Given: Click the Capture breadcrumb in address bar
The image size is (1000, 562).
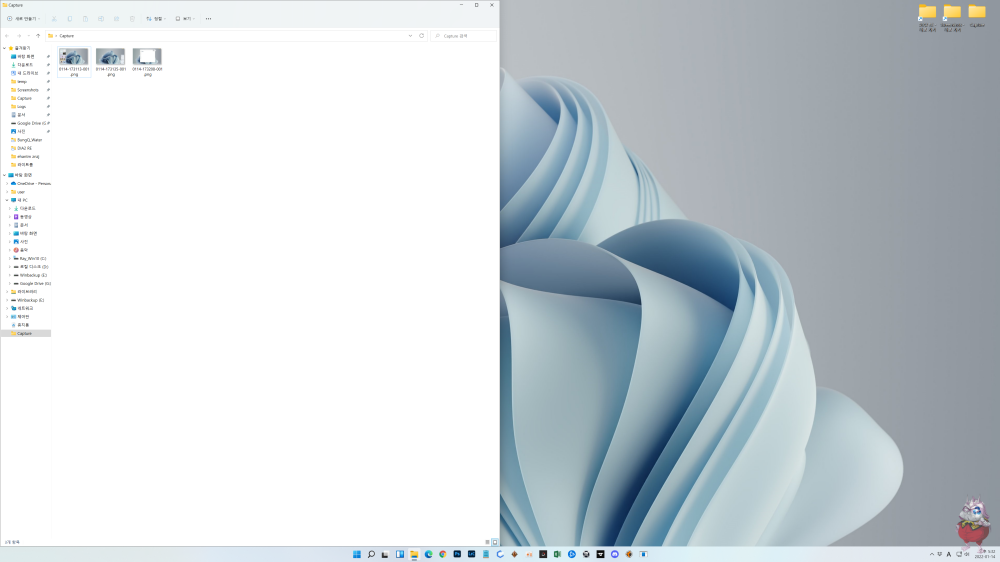Looking at the screenshot, I should 66,36.
